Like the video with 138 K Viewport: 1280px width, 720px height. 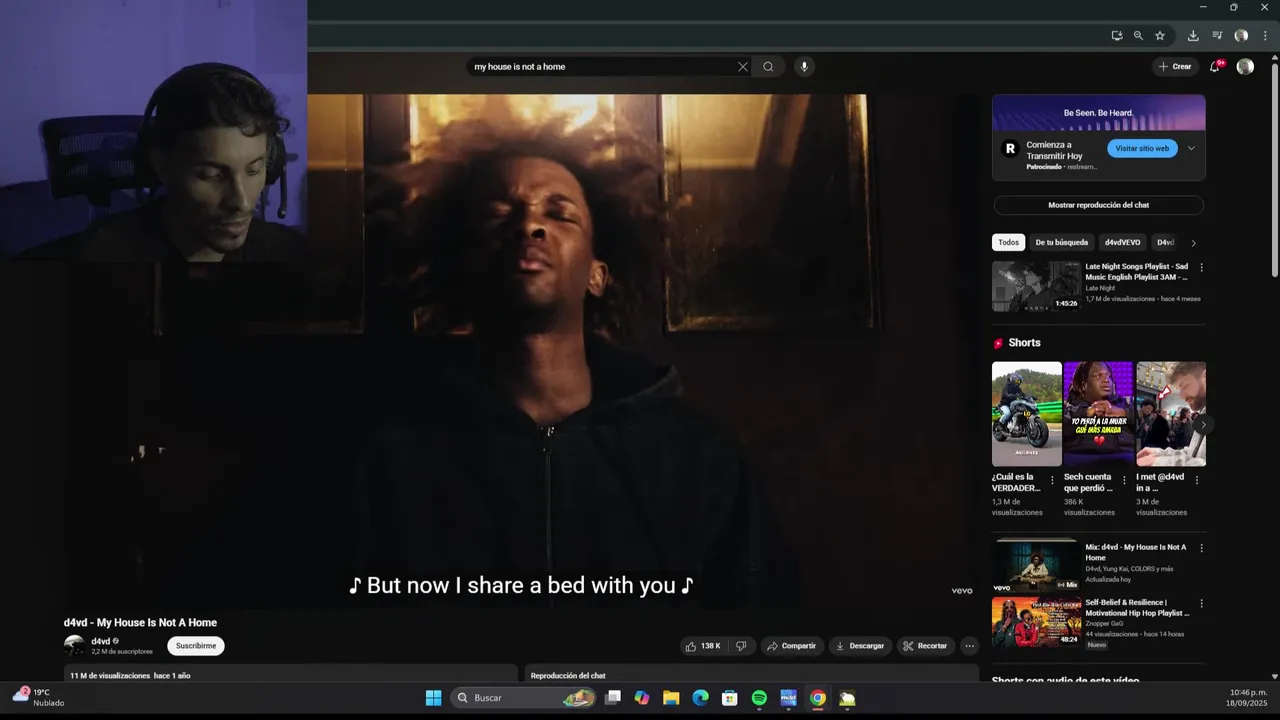pyautogui.click(x=703, y=646)
